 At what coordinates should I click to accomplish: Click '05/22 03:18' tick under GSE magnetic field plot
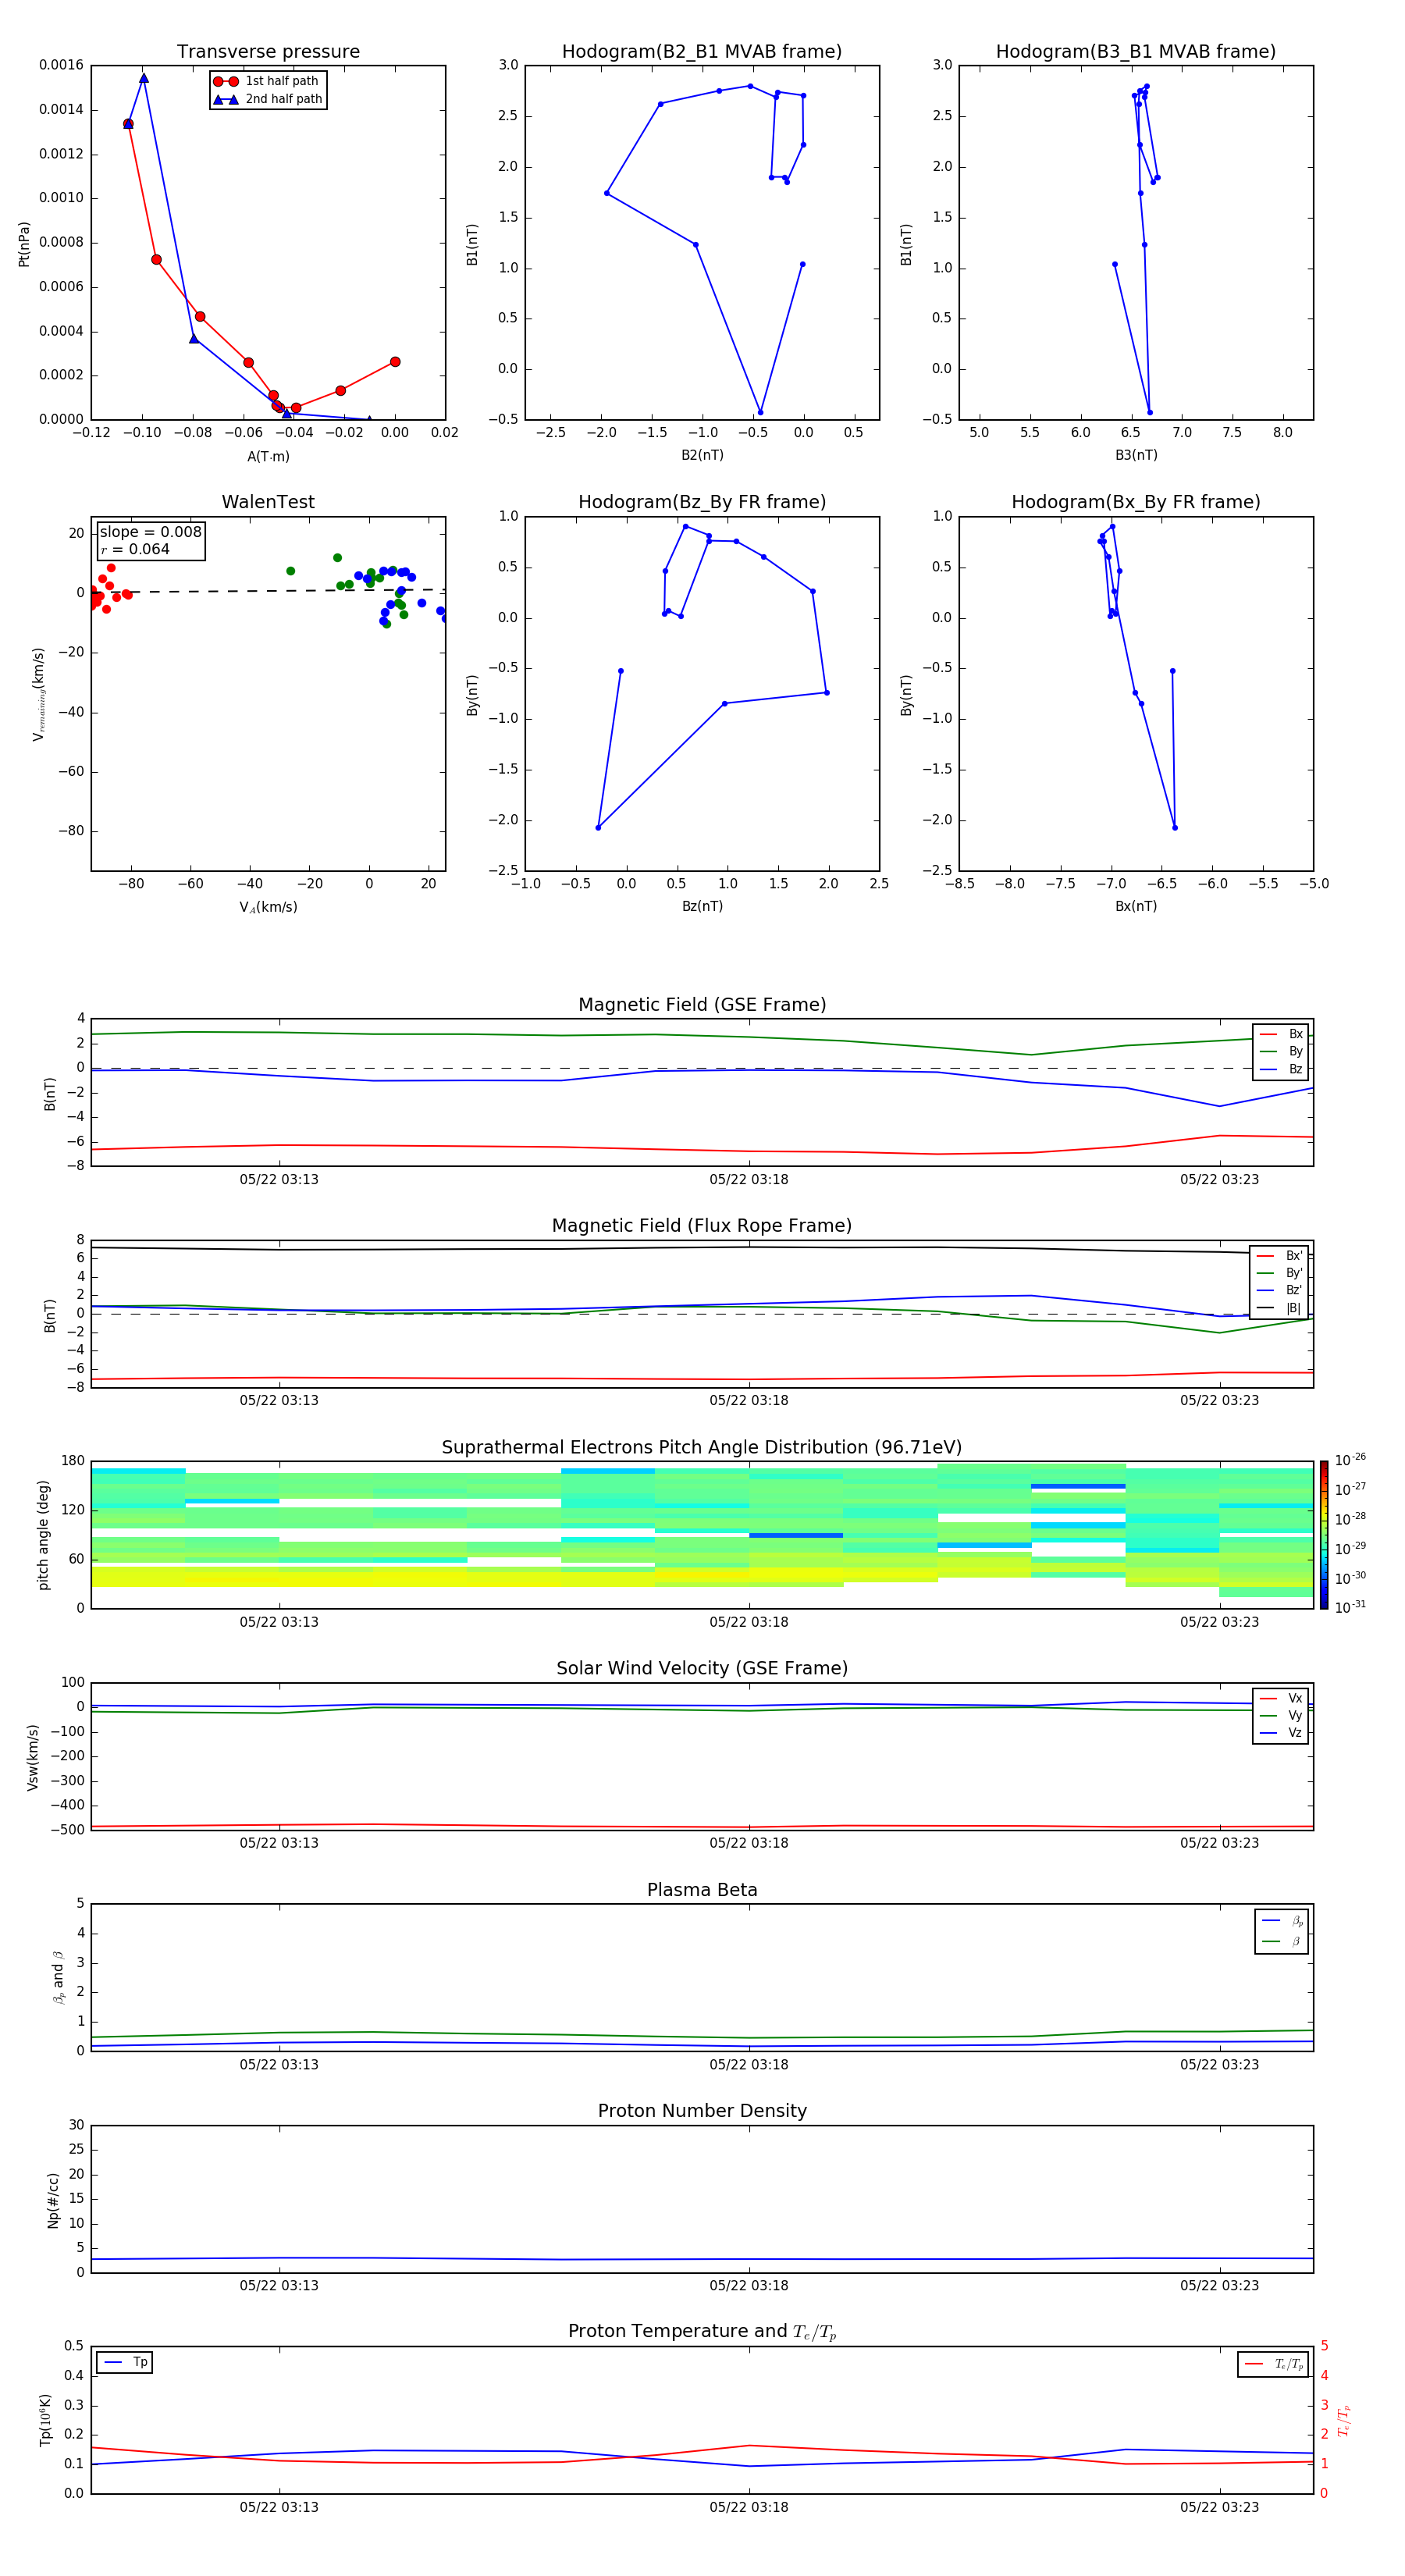pos(749,1180)
